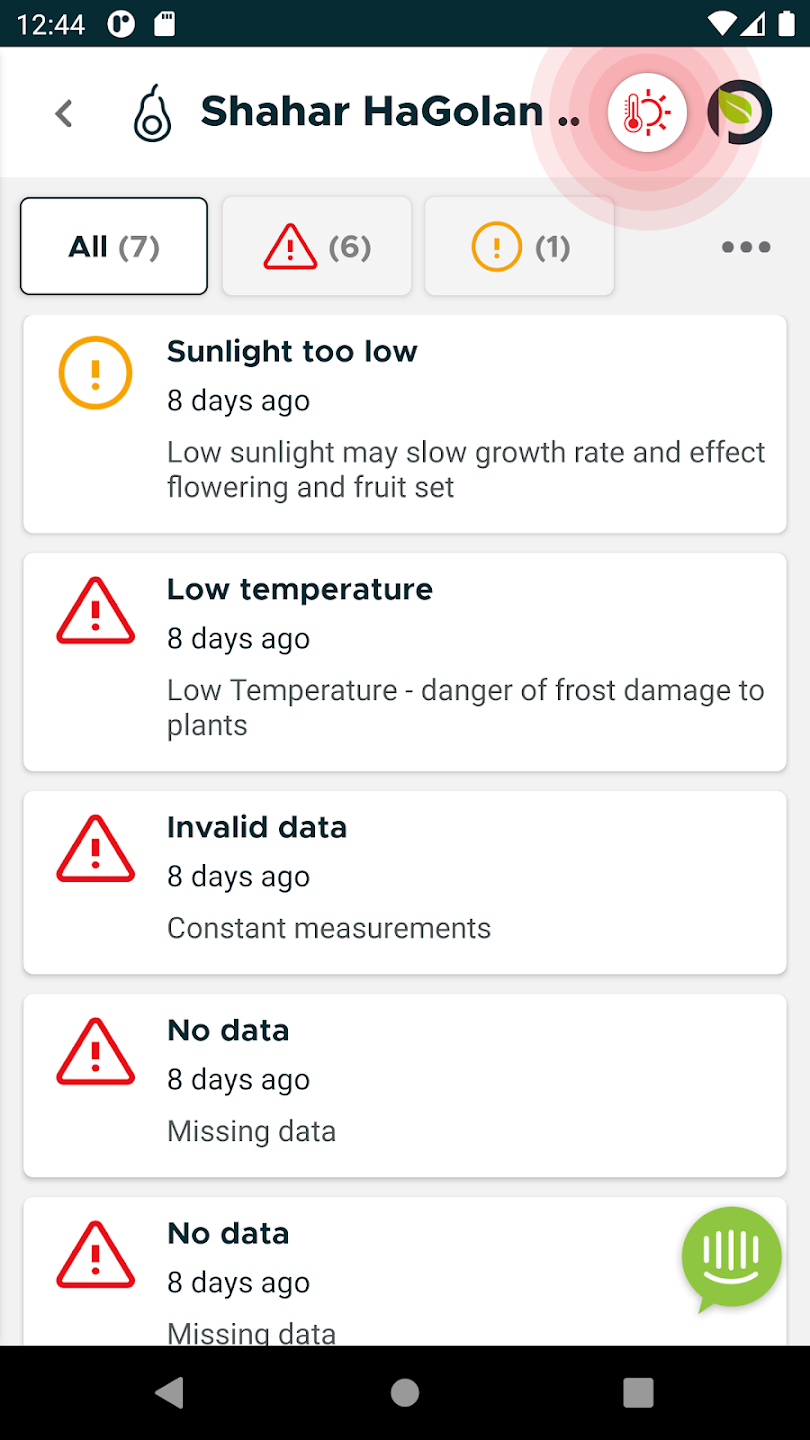Filter by red critical alerts (6) tab
This screenshot has height=1440, width=810.
tap(317, 246)
